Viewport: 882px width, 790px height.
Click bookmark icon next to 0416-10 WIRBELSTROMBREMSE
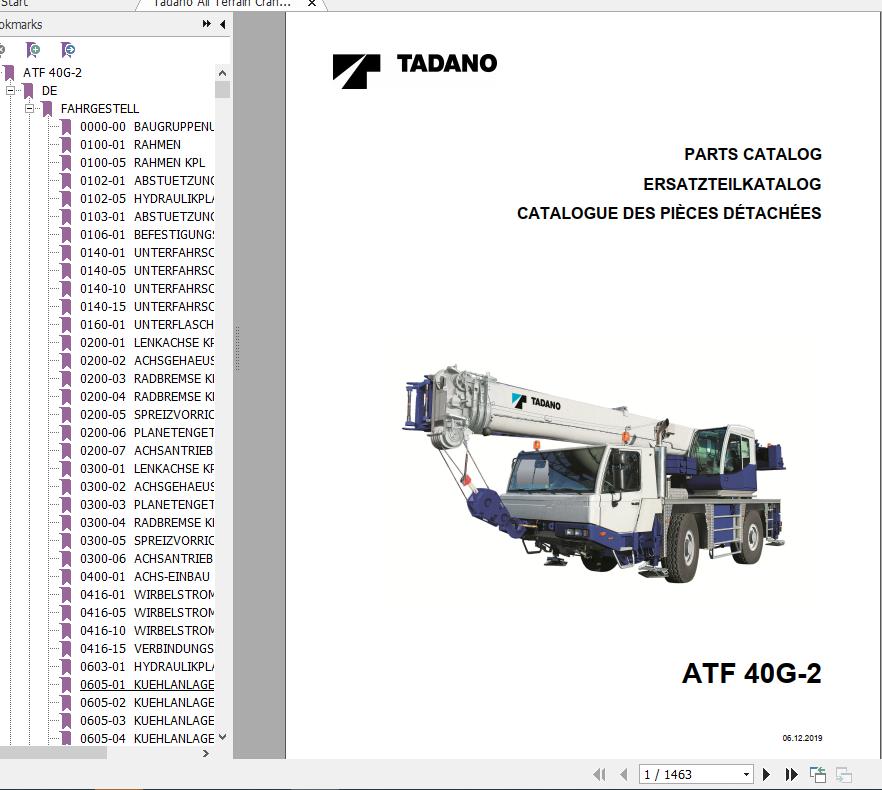(66, 631)
